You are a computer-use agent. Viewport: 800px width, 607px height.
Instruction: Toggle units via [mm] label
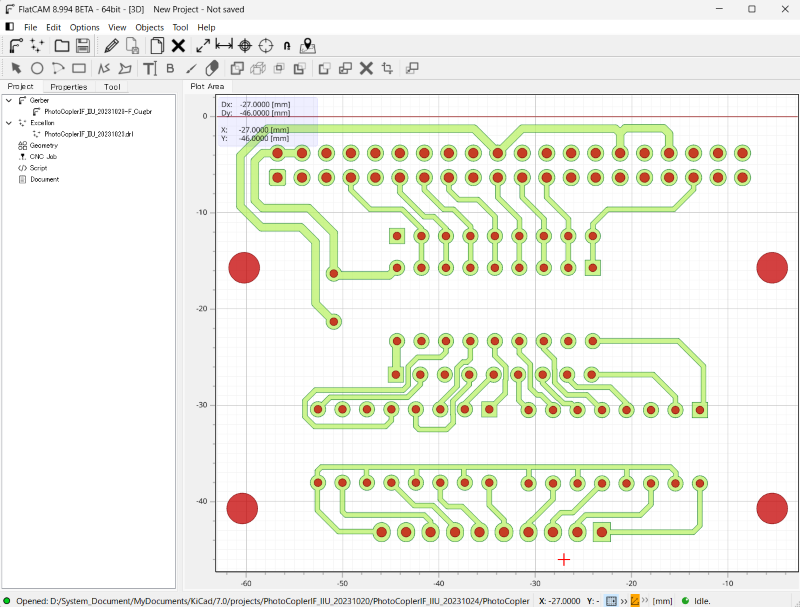coord(662,600)
